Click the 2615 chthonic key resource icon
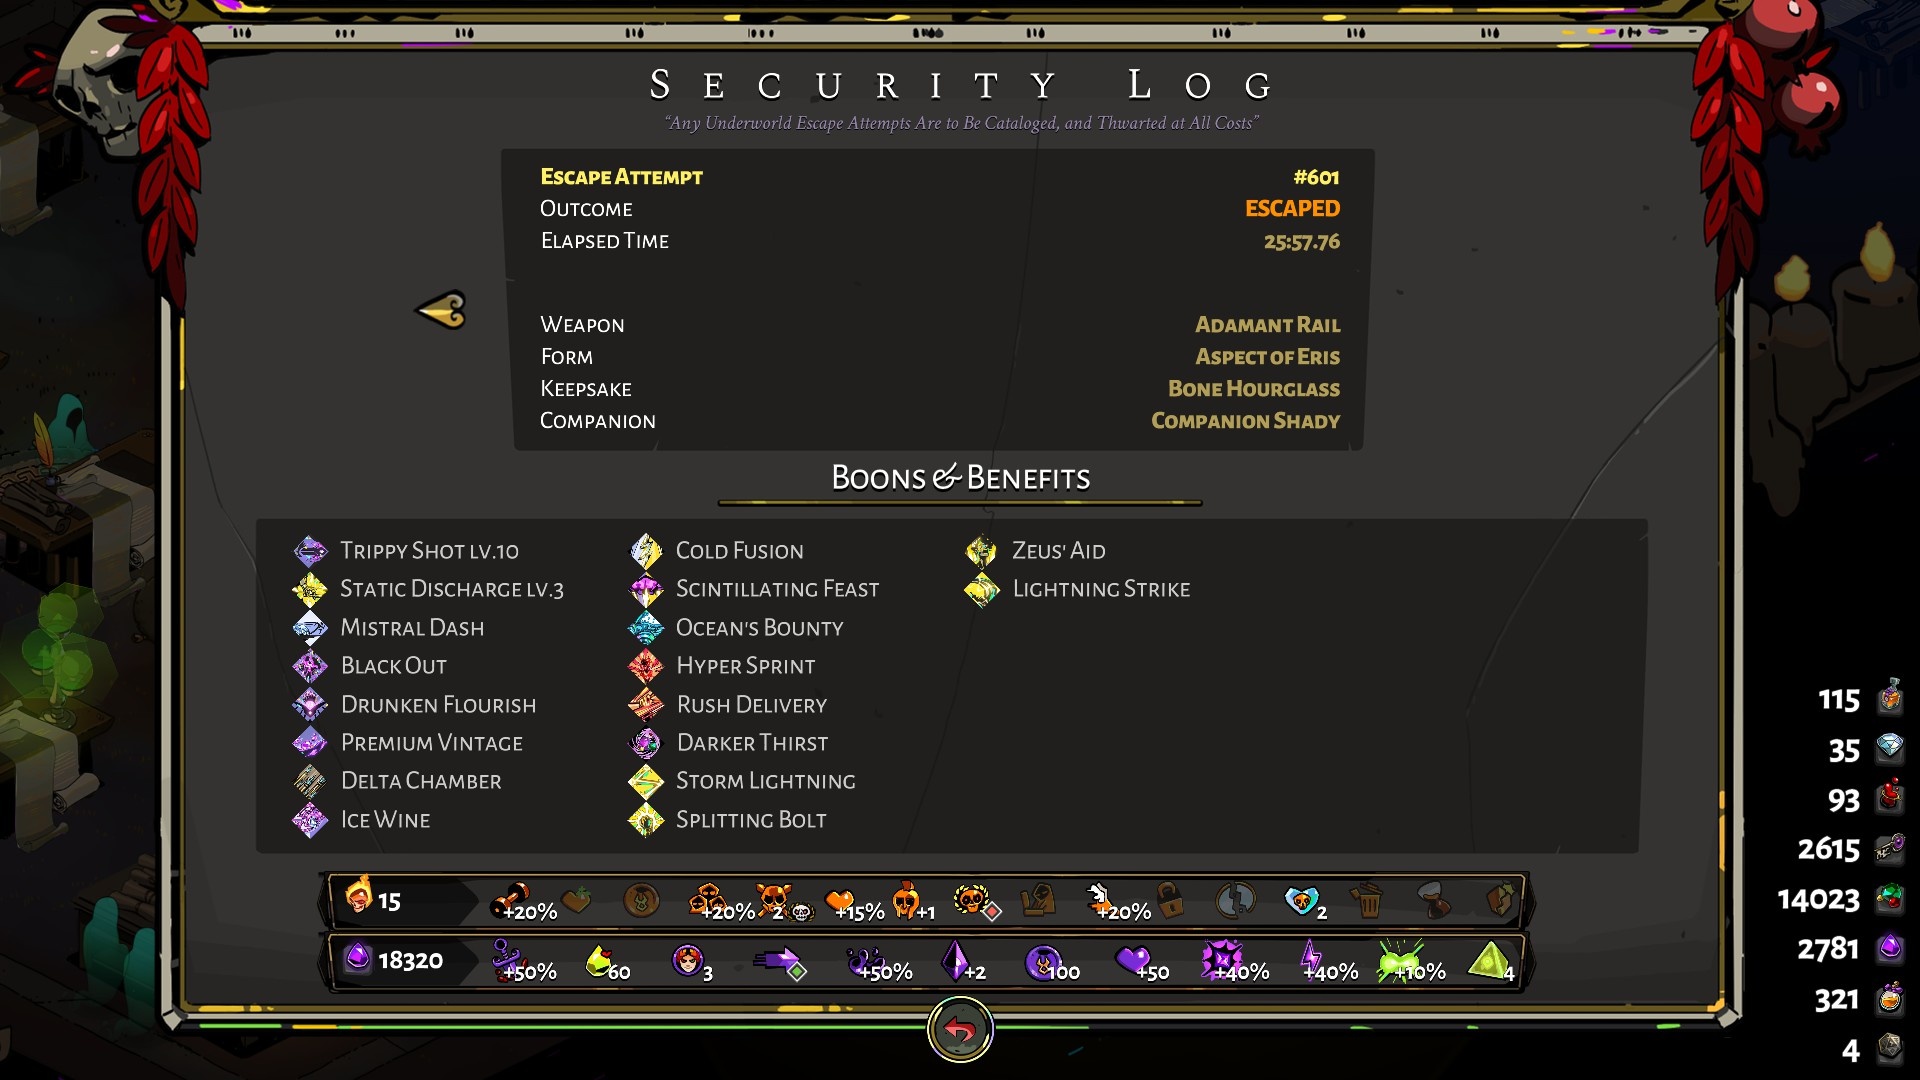The image size is (1920, 1080). click(x=1890, y=849)
